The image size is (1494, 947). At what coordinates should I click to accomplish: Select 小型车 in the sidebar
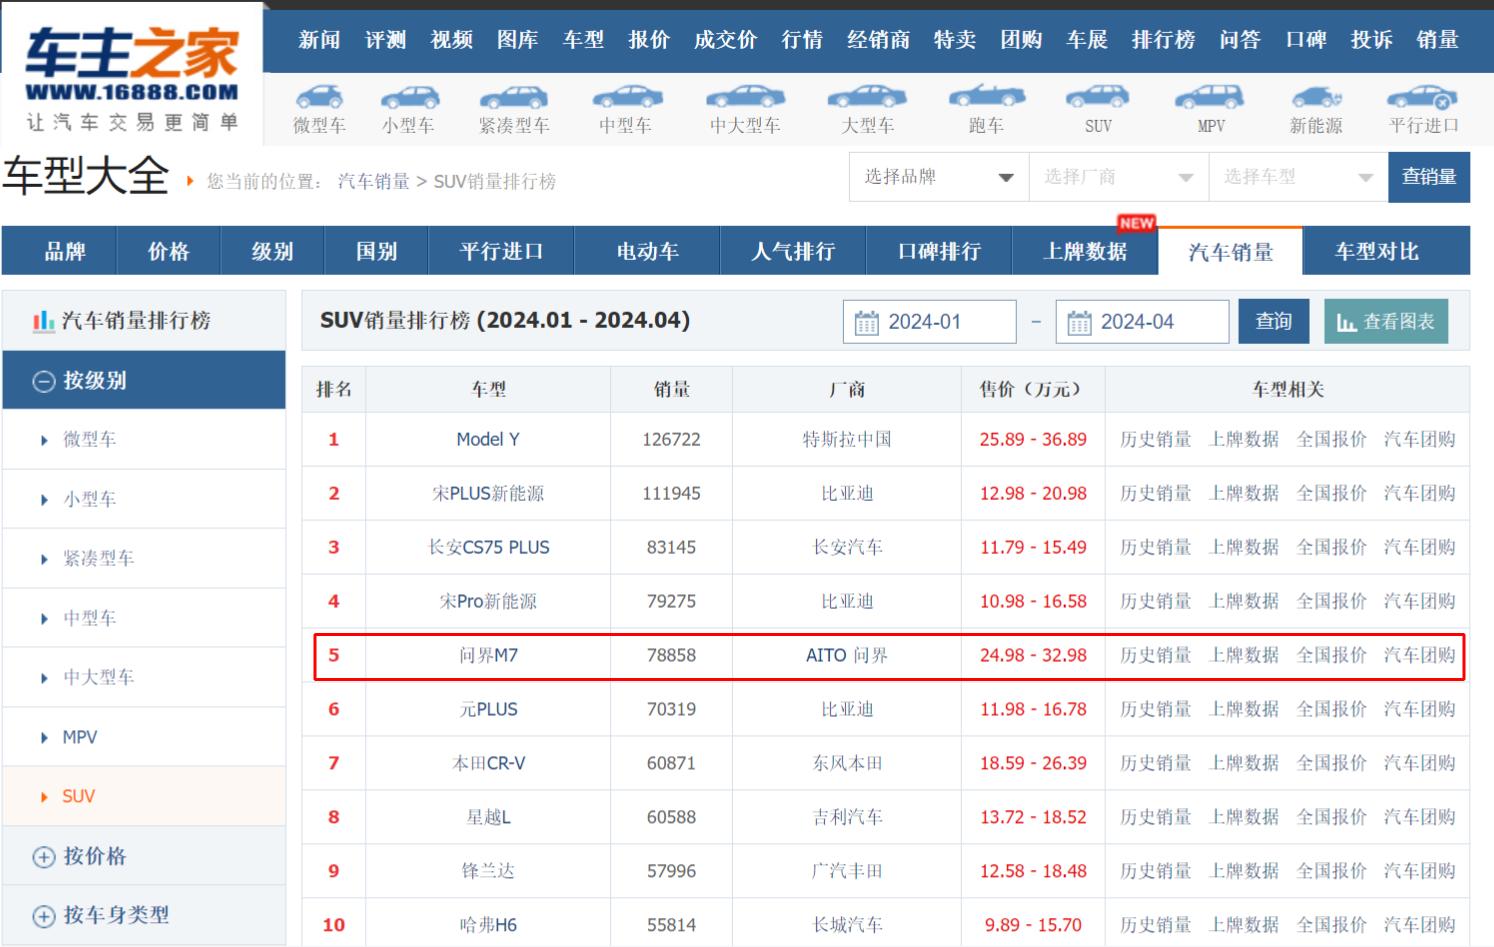click(89, 499)
